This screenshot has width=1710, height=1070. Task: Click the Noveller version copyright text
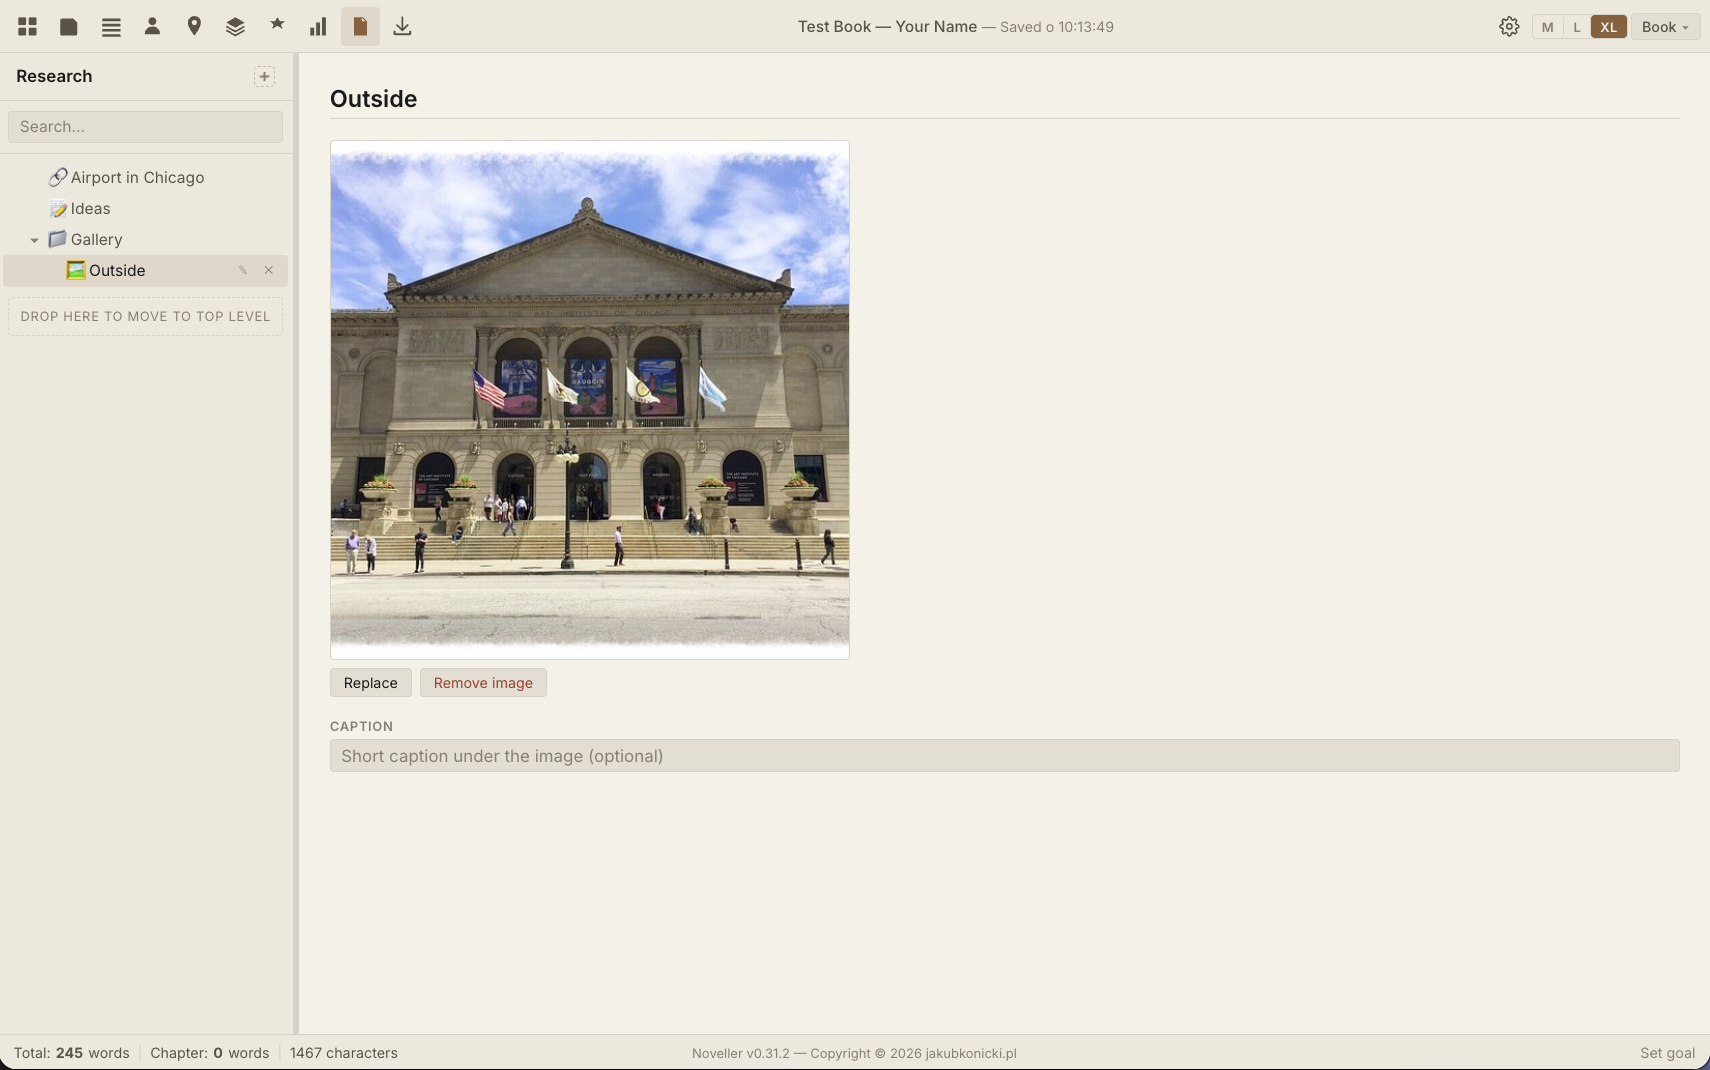(x=854, y=1053)
